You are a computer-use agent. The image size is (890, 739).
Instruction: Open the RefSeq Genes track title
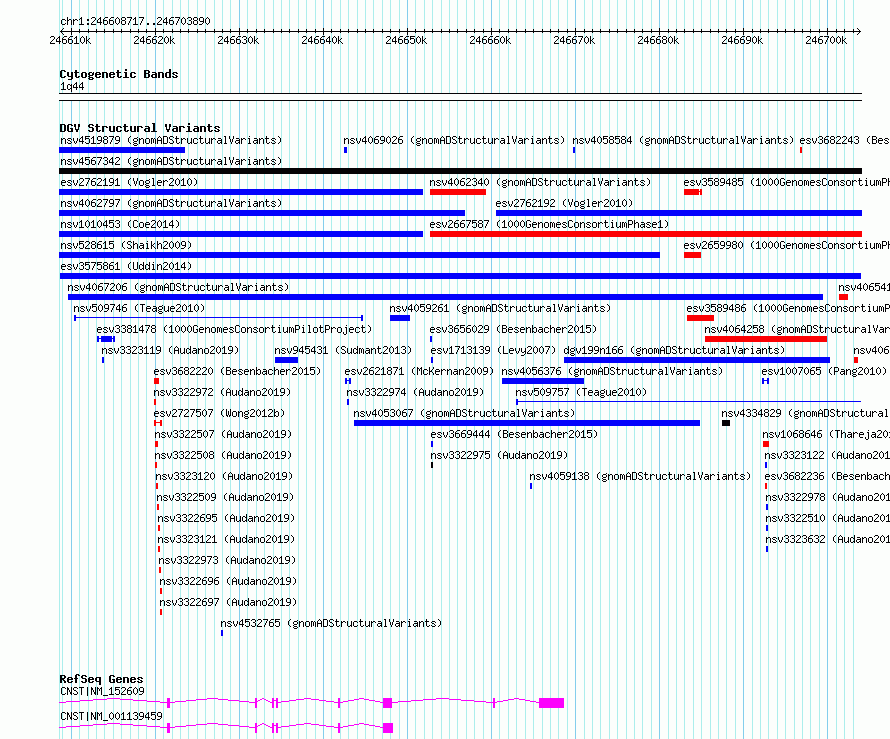[101, 679]
